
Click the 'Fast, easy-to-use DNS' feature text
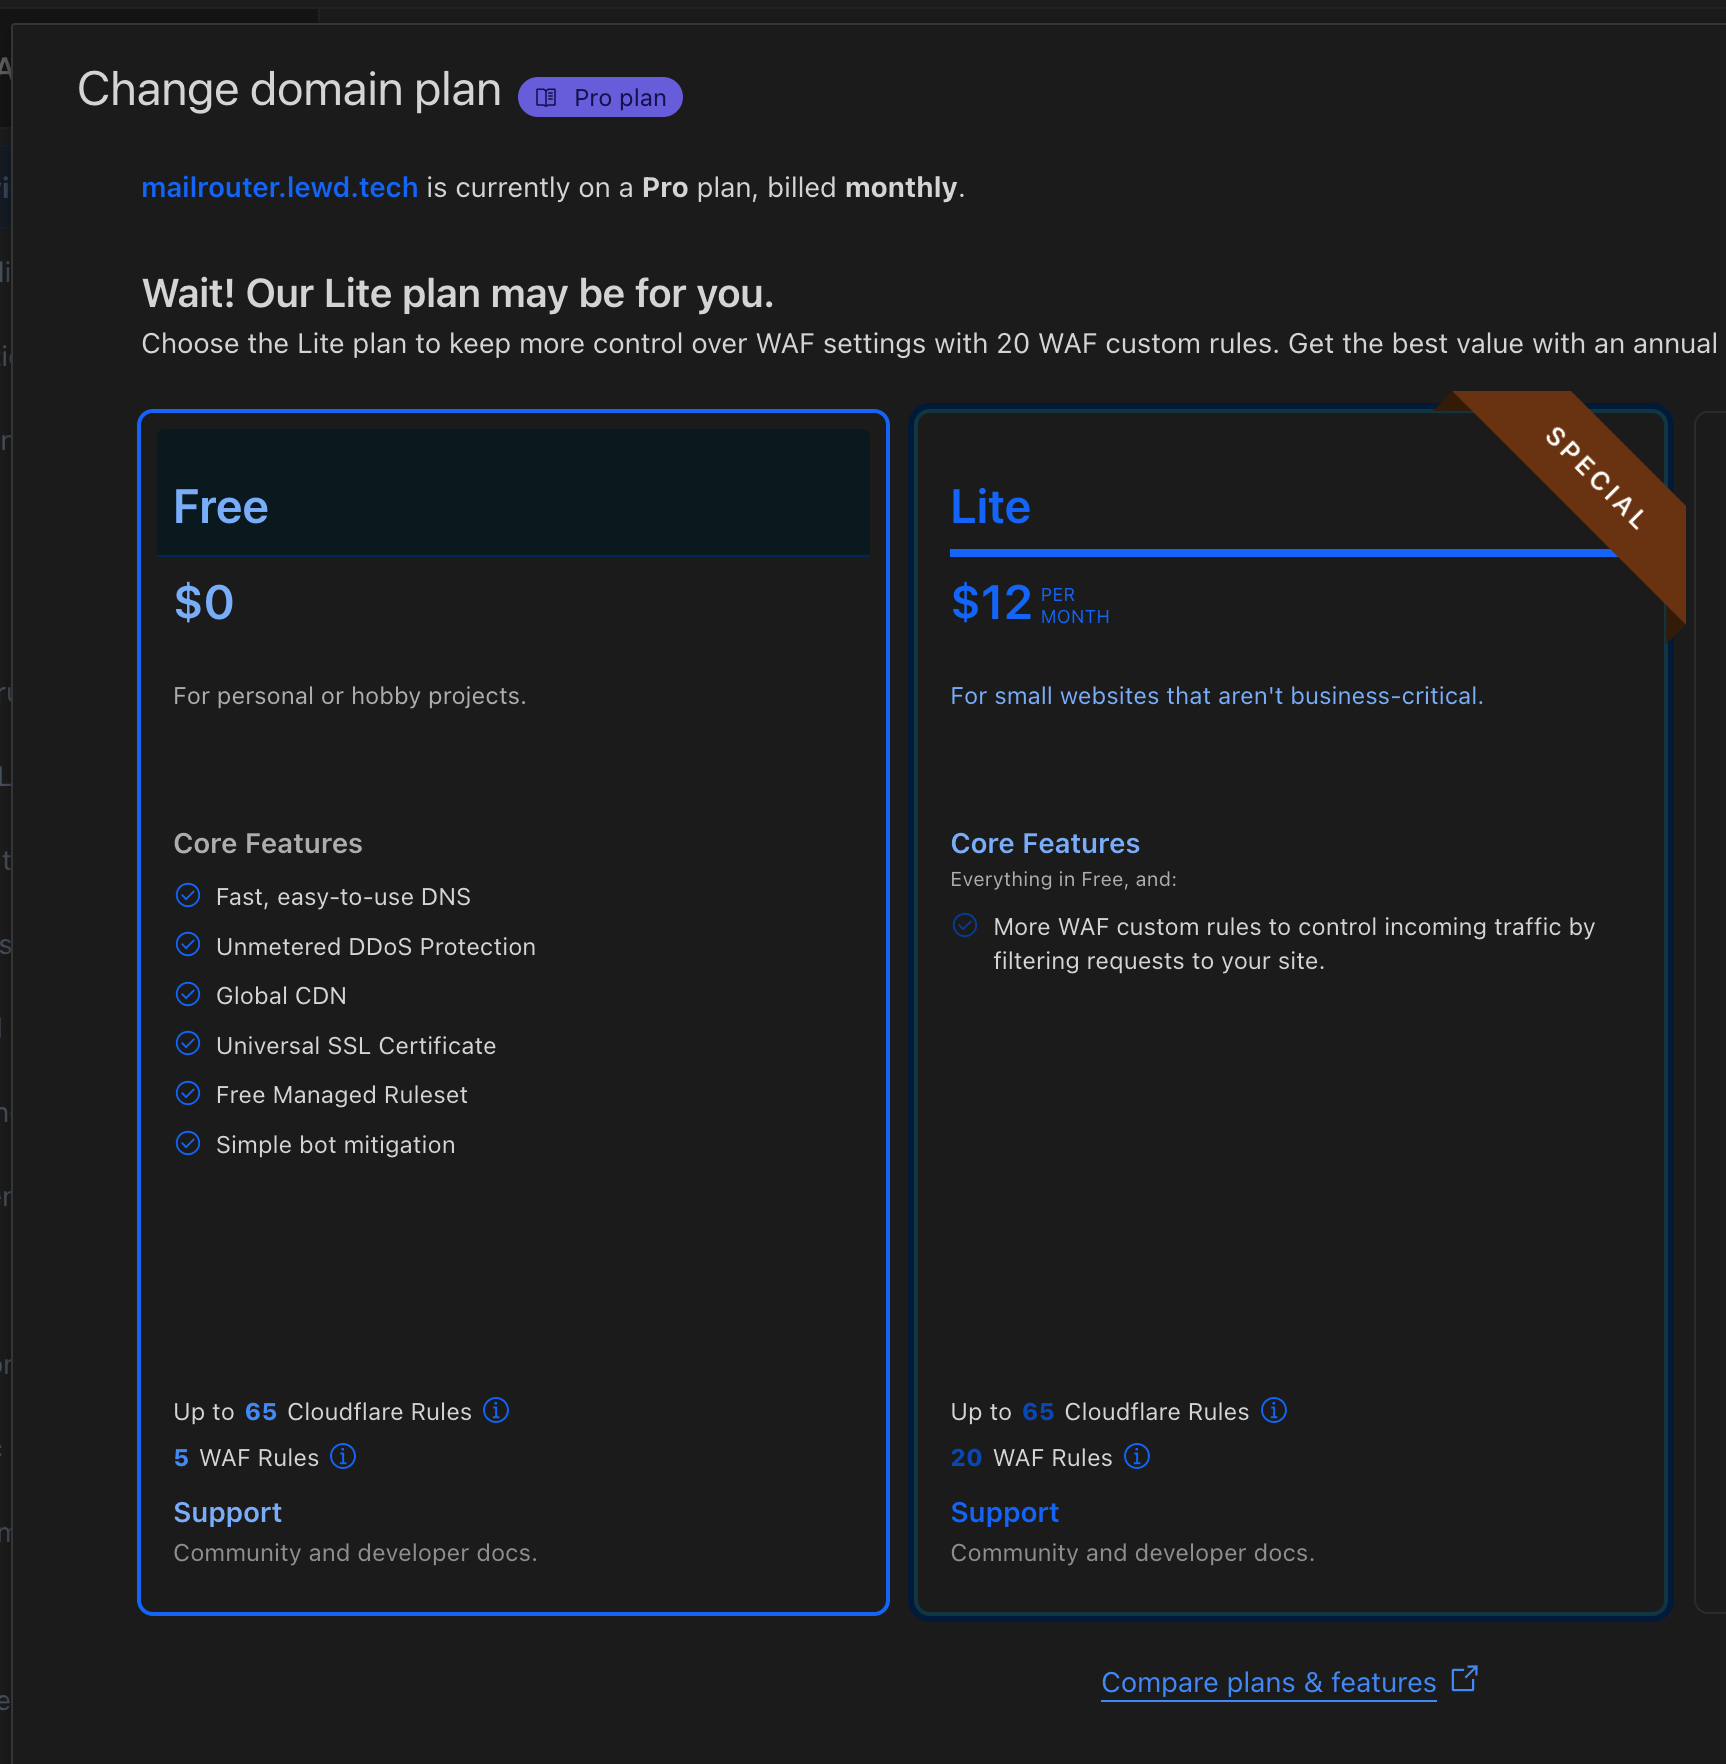tap(343, 897)
